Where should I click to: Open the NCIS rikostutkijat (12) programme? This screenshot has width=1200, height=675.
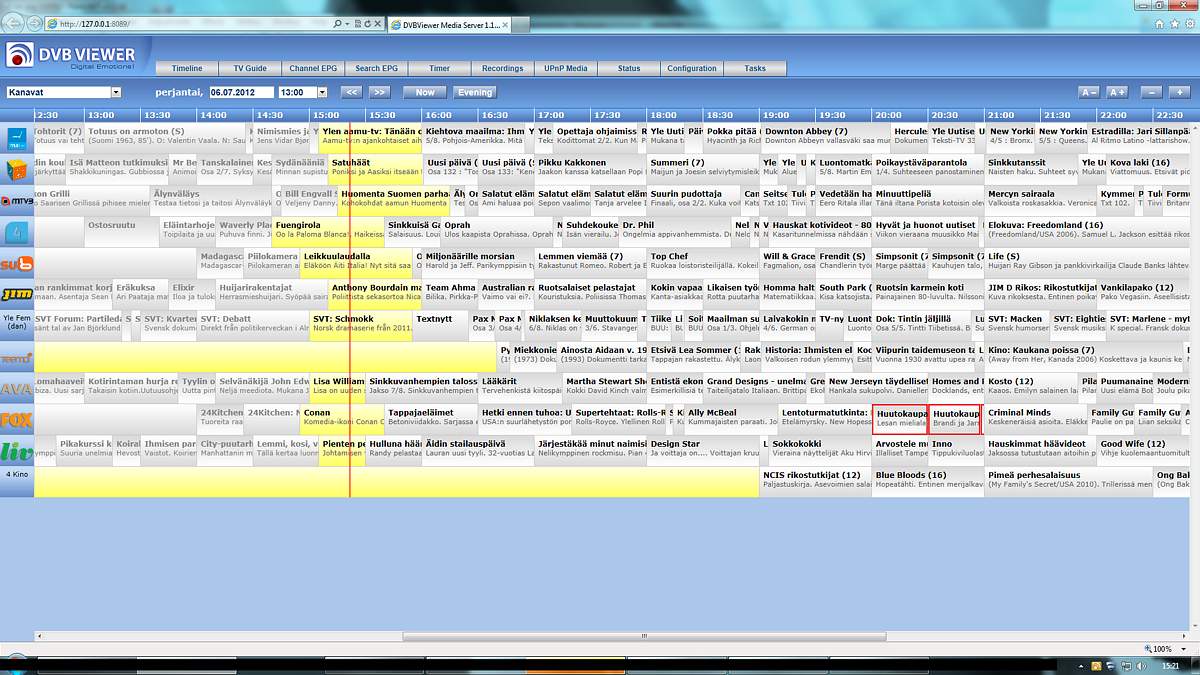pyautogui.click(x=815, y=480)
